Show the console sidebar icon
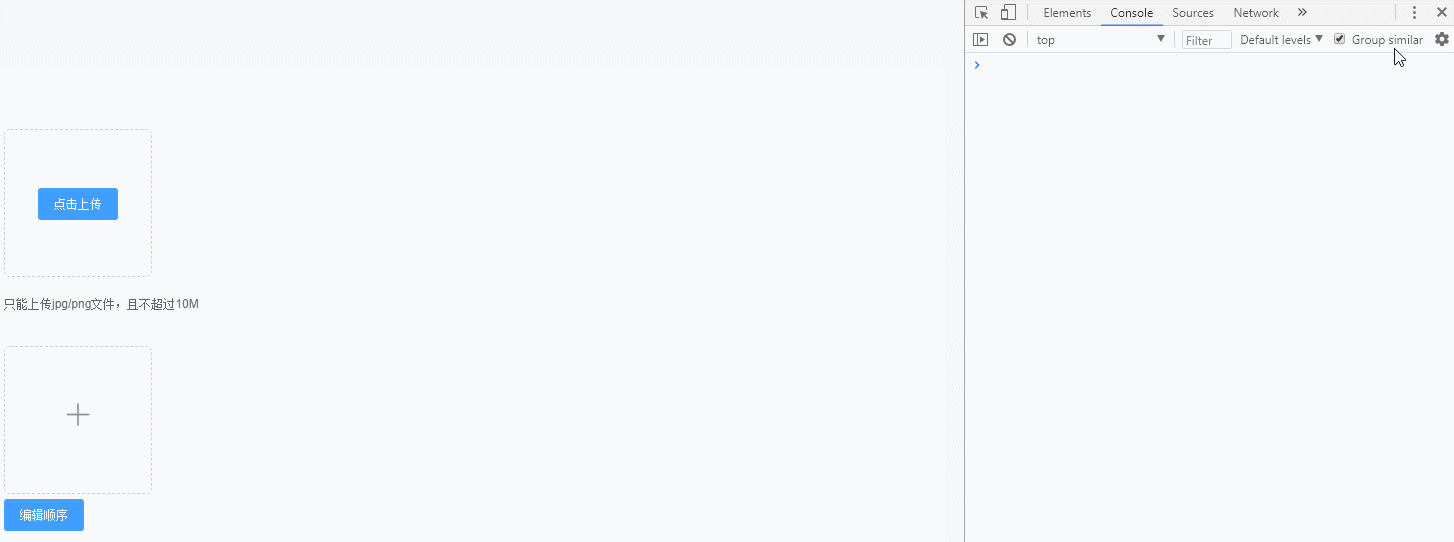The height and width of the screenshot is (542, 1454). pyautogui.click(x=981, y=40)
